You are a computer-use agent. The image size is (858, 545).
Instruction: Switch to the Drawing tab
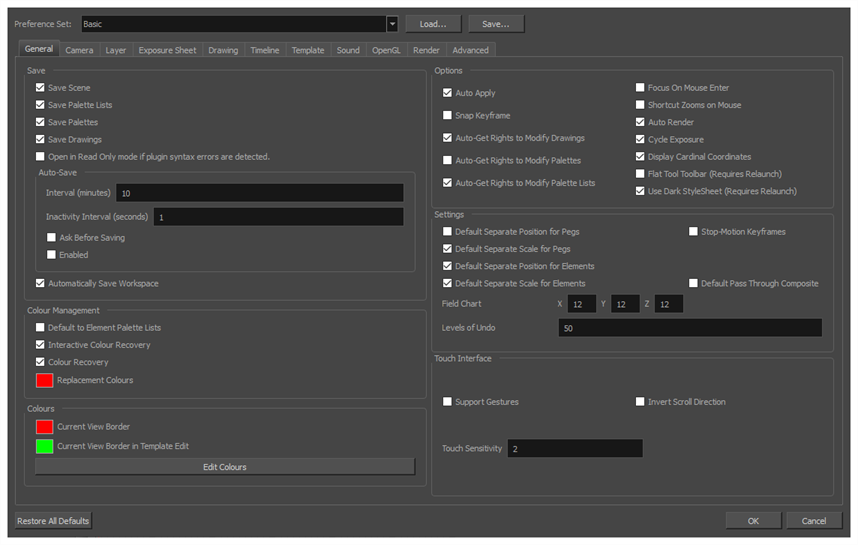223,50
